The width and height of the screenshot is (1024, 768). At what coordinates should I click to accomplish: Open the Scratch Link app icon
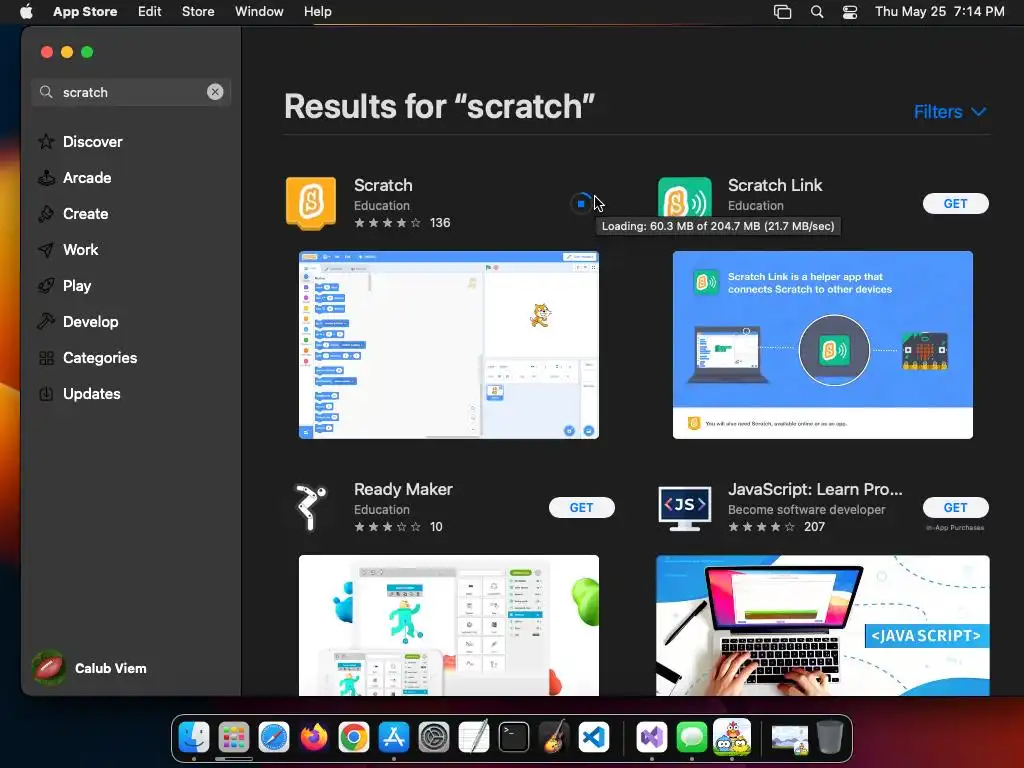(684, 197)
